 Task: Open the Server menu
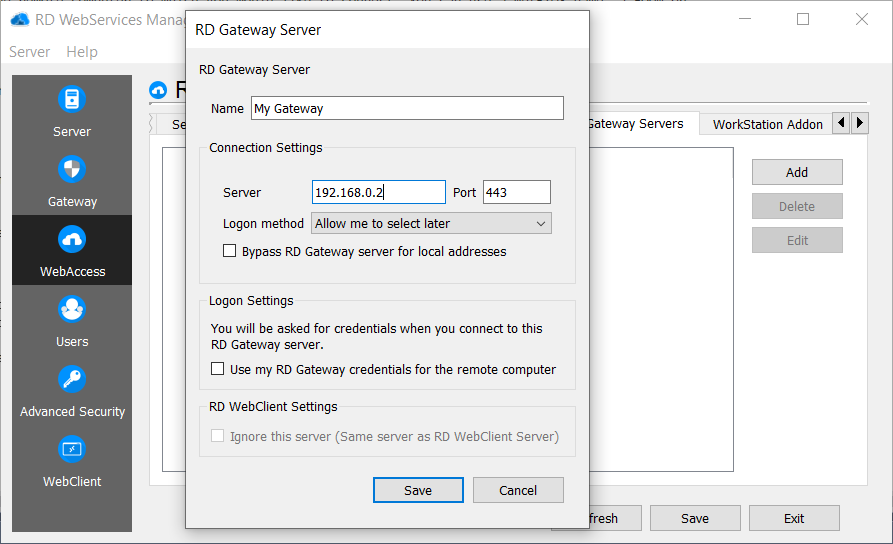coord(29,52)
